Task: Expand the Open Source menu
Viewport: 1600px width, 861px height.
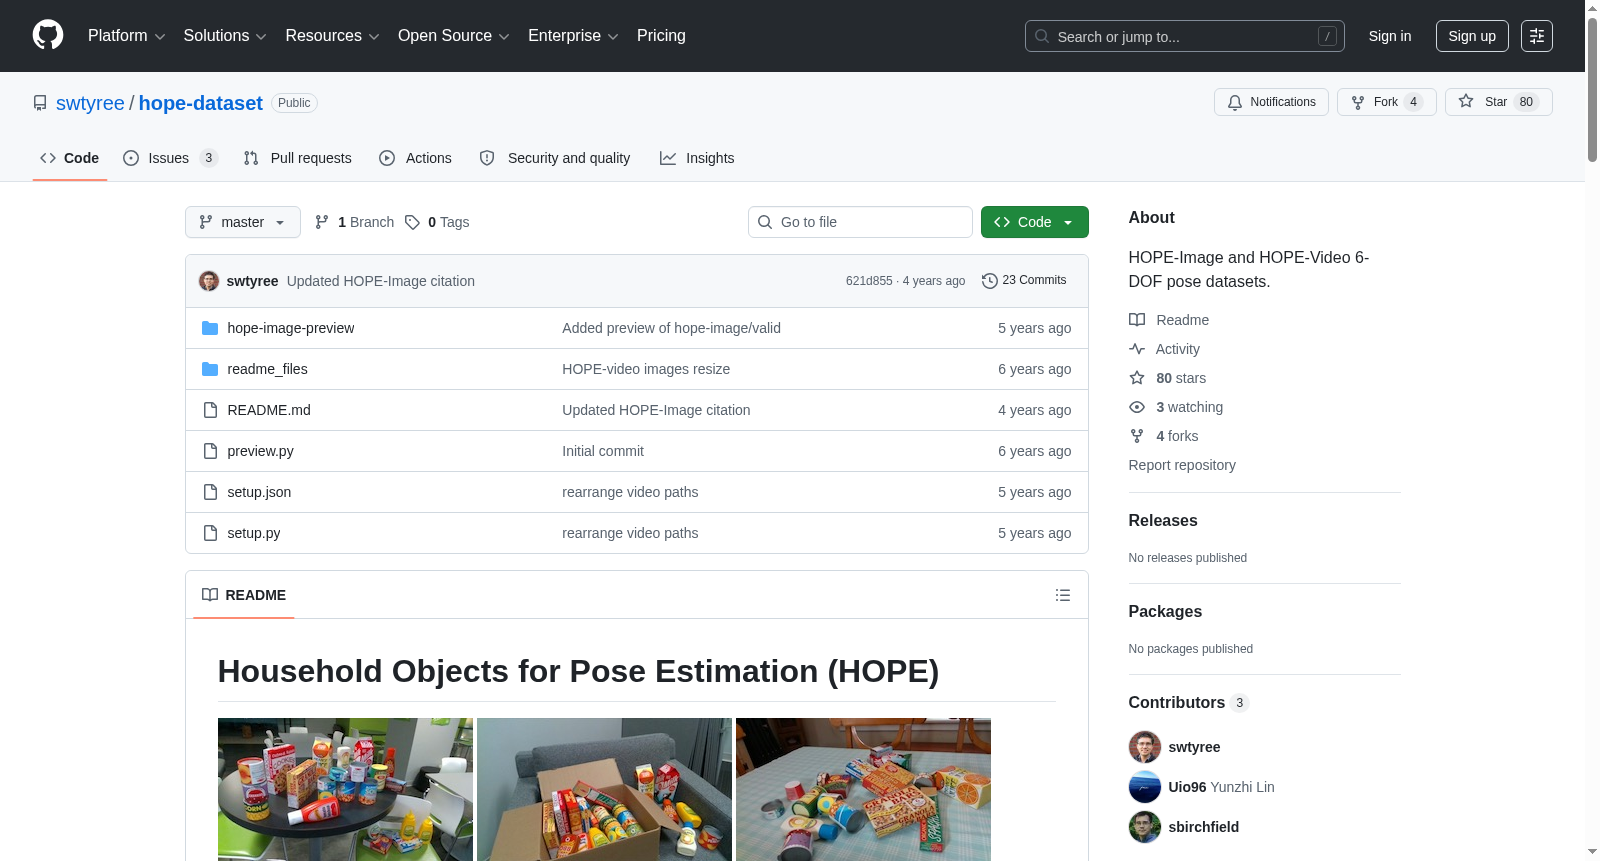Action: tap(454, 36)
